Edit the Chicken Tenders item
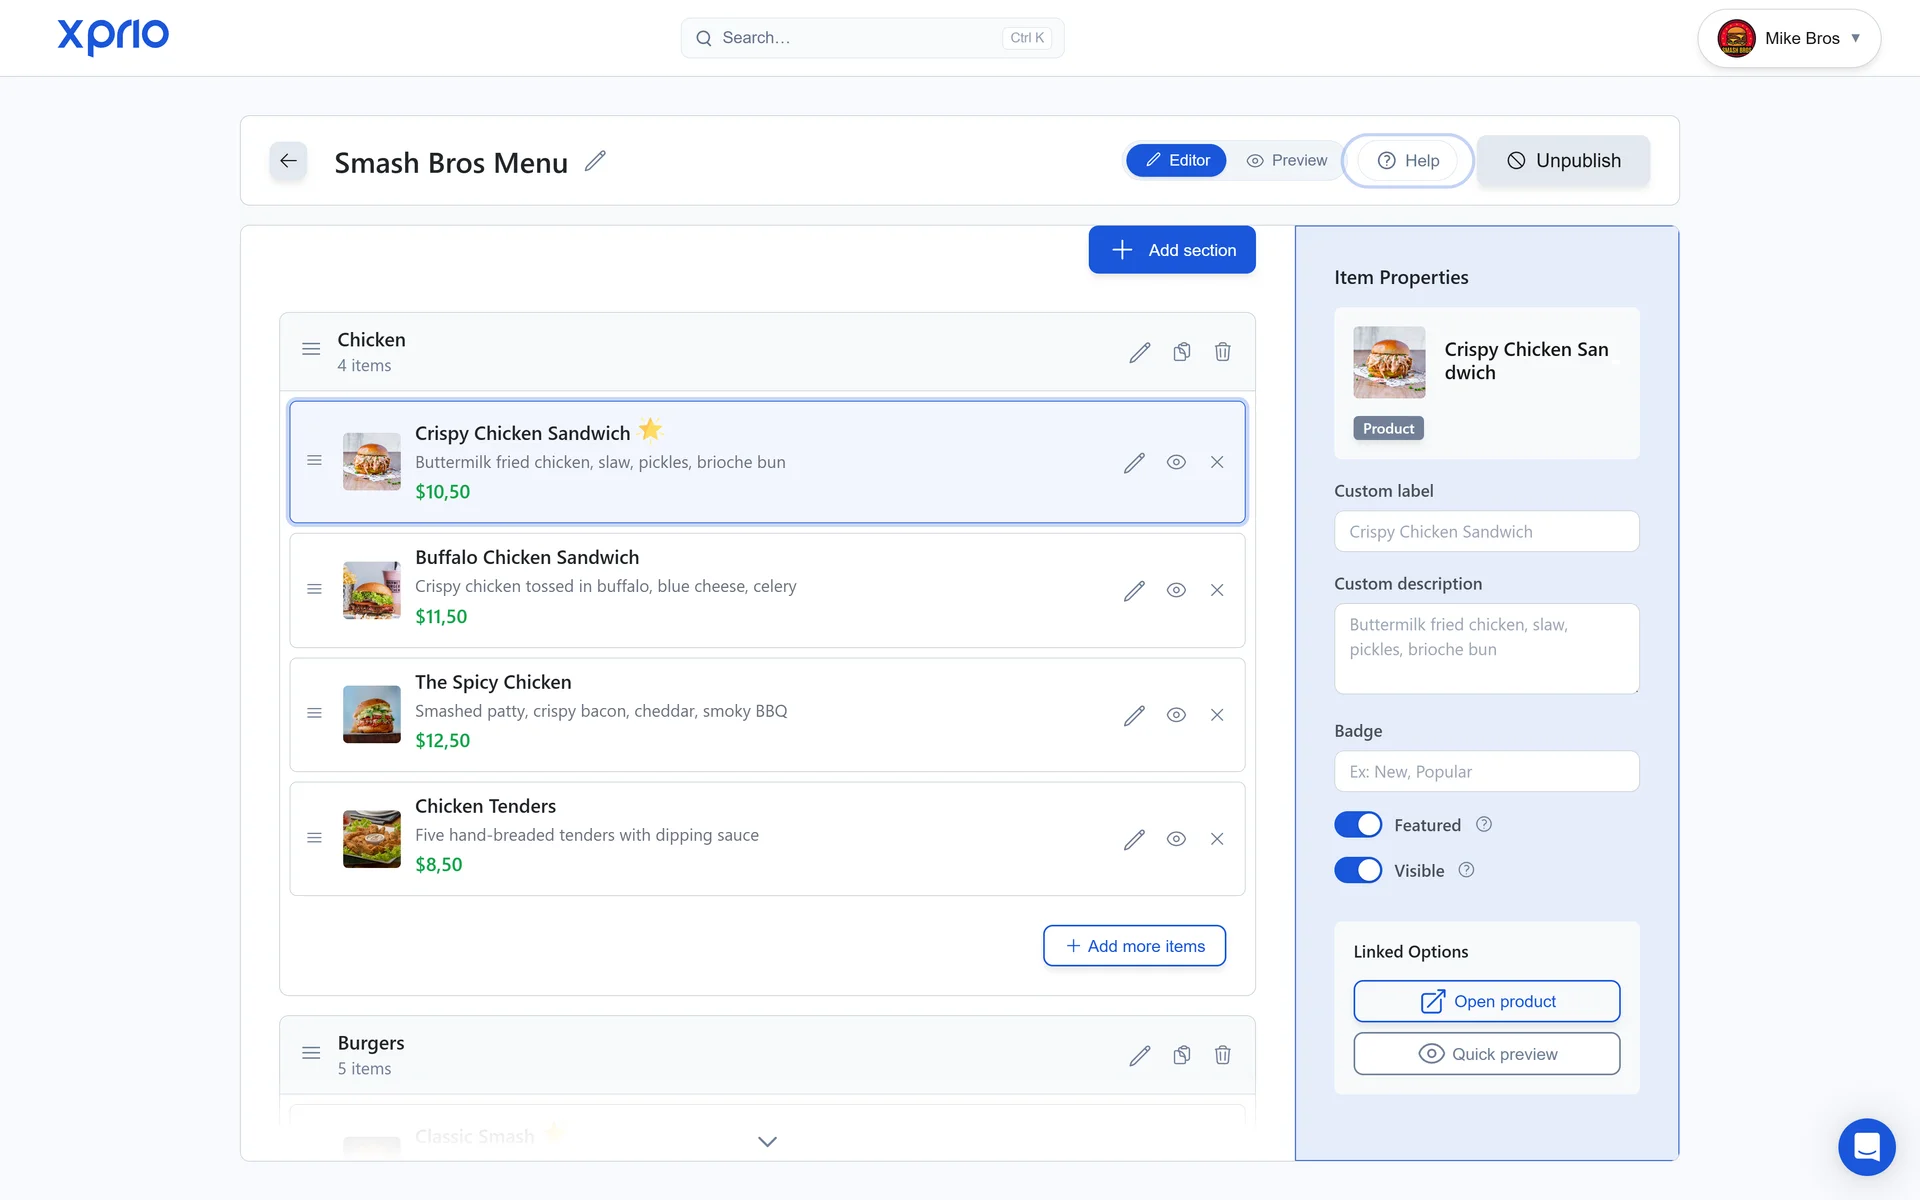The image size is (1920, 1200). pyautogui.click(x=1134, y=839)
